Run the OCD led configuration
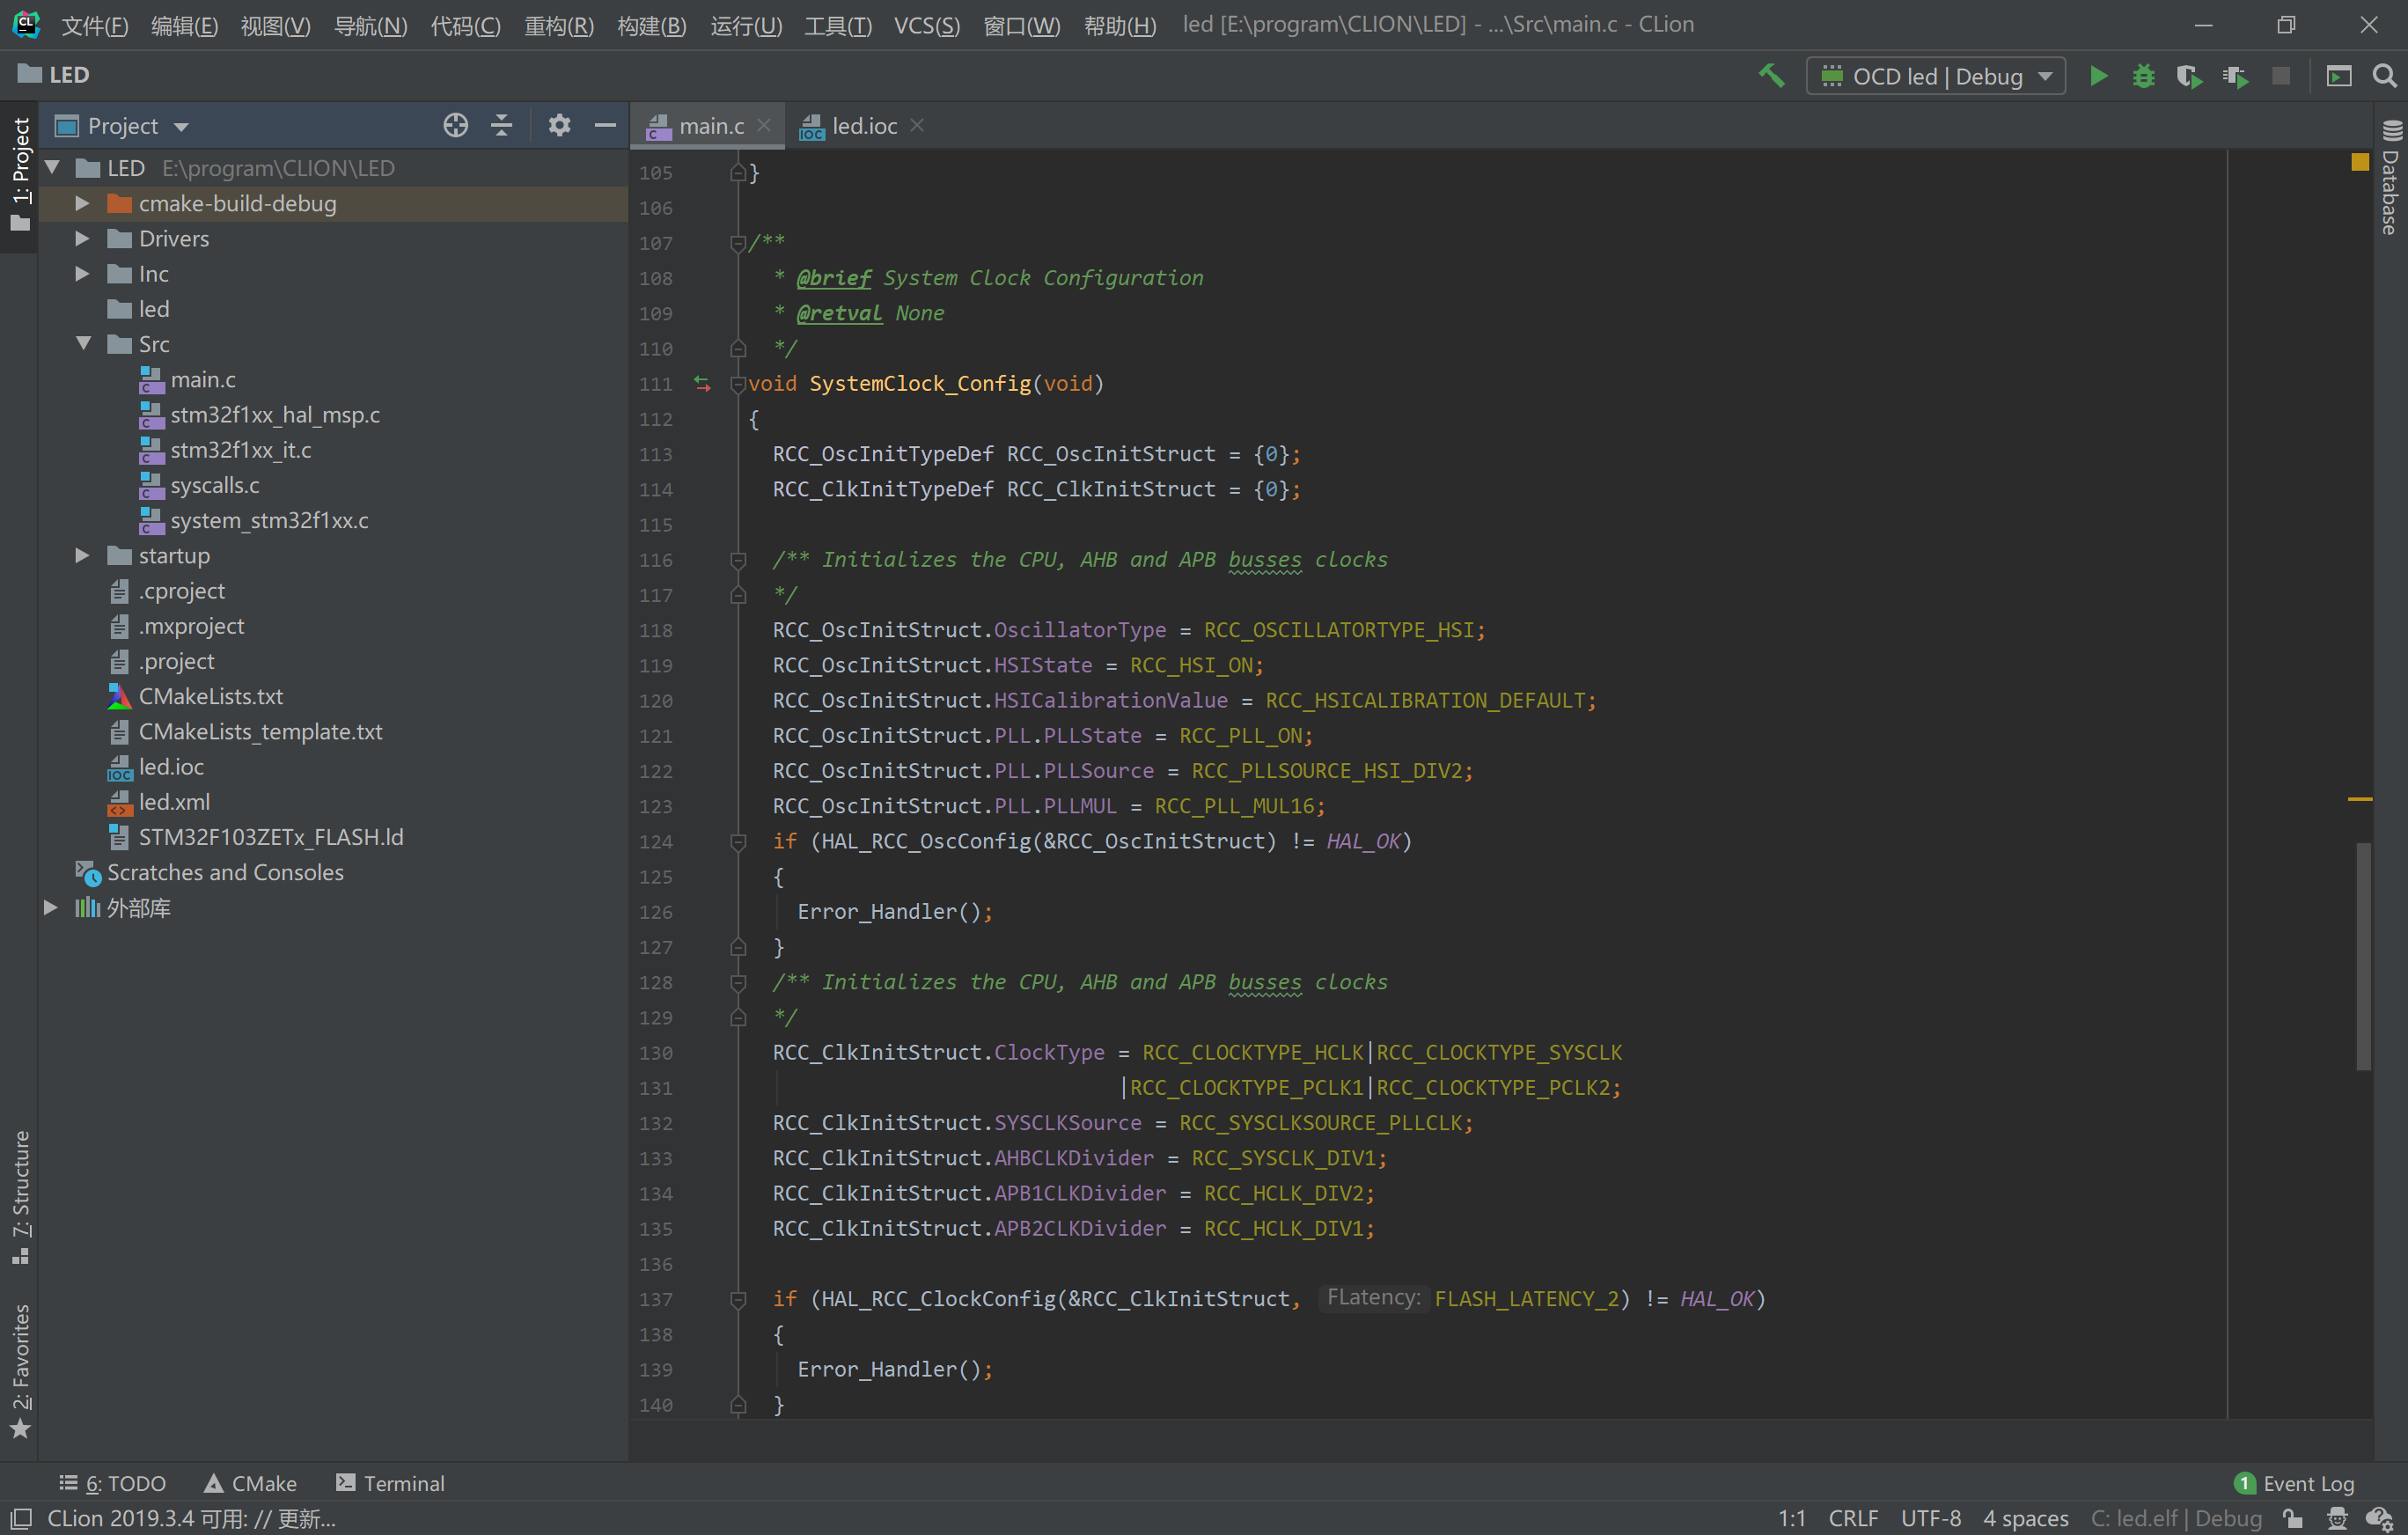 (x=2098, y=76)
